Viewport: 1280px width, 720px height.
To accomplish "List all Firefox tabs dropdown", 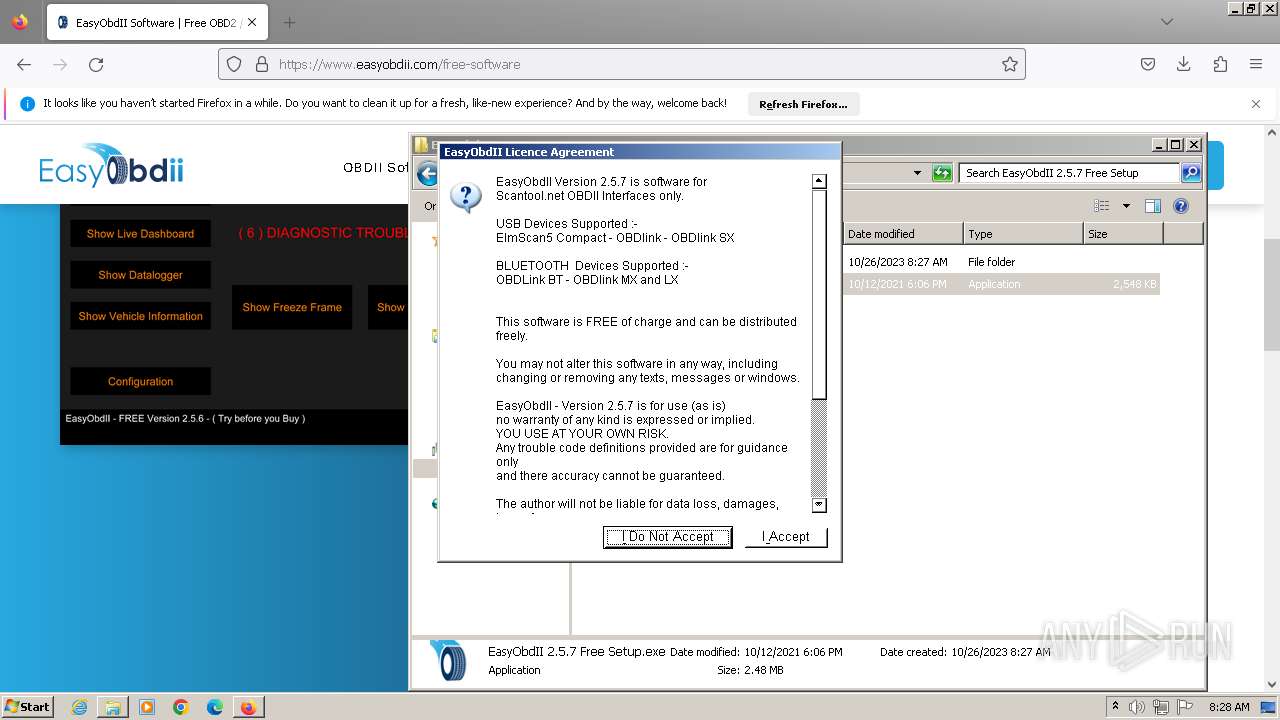I will pos(1166,22).
